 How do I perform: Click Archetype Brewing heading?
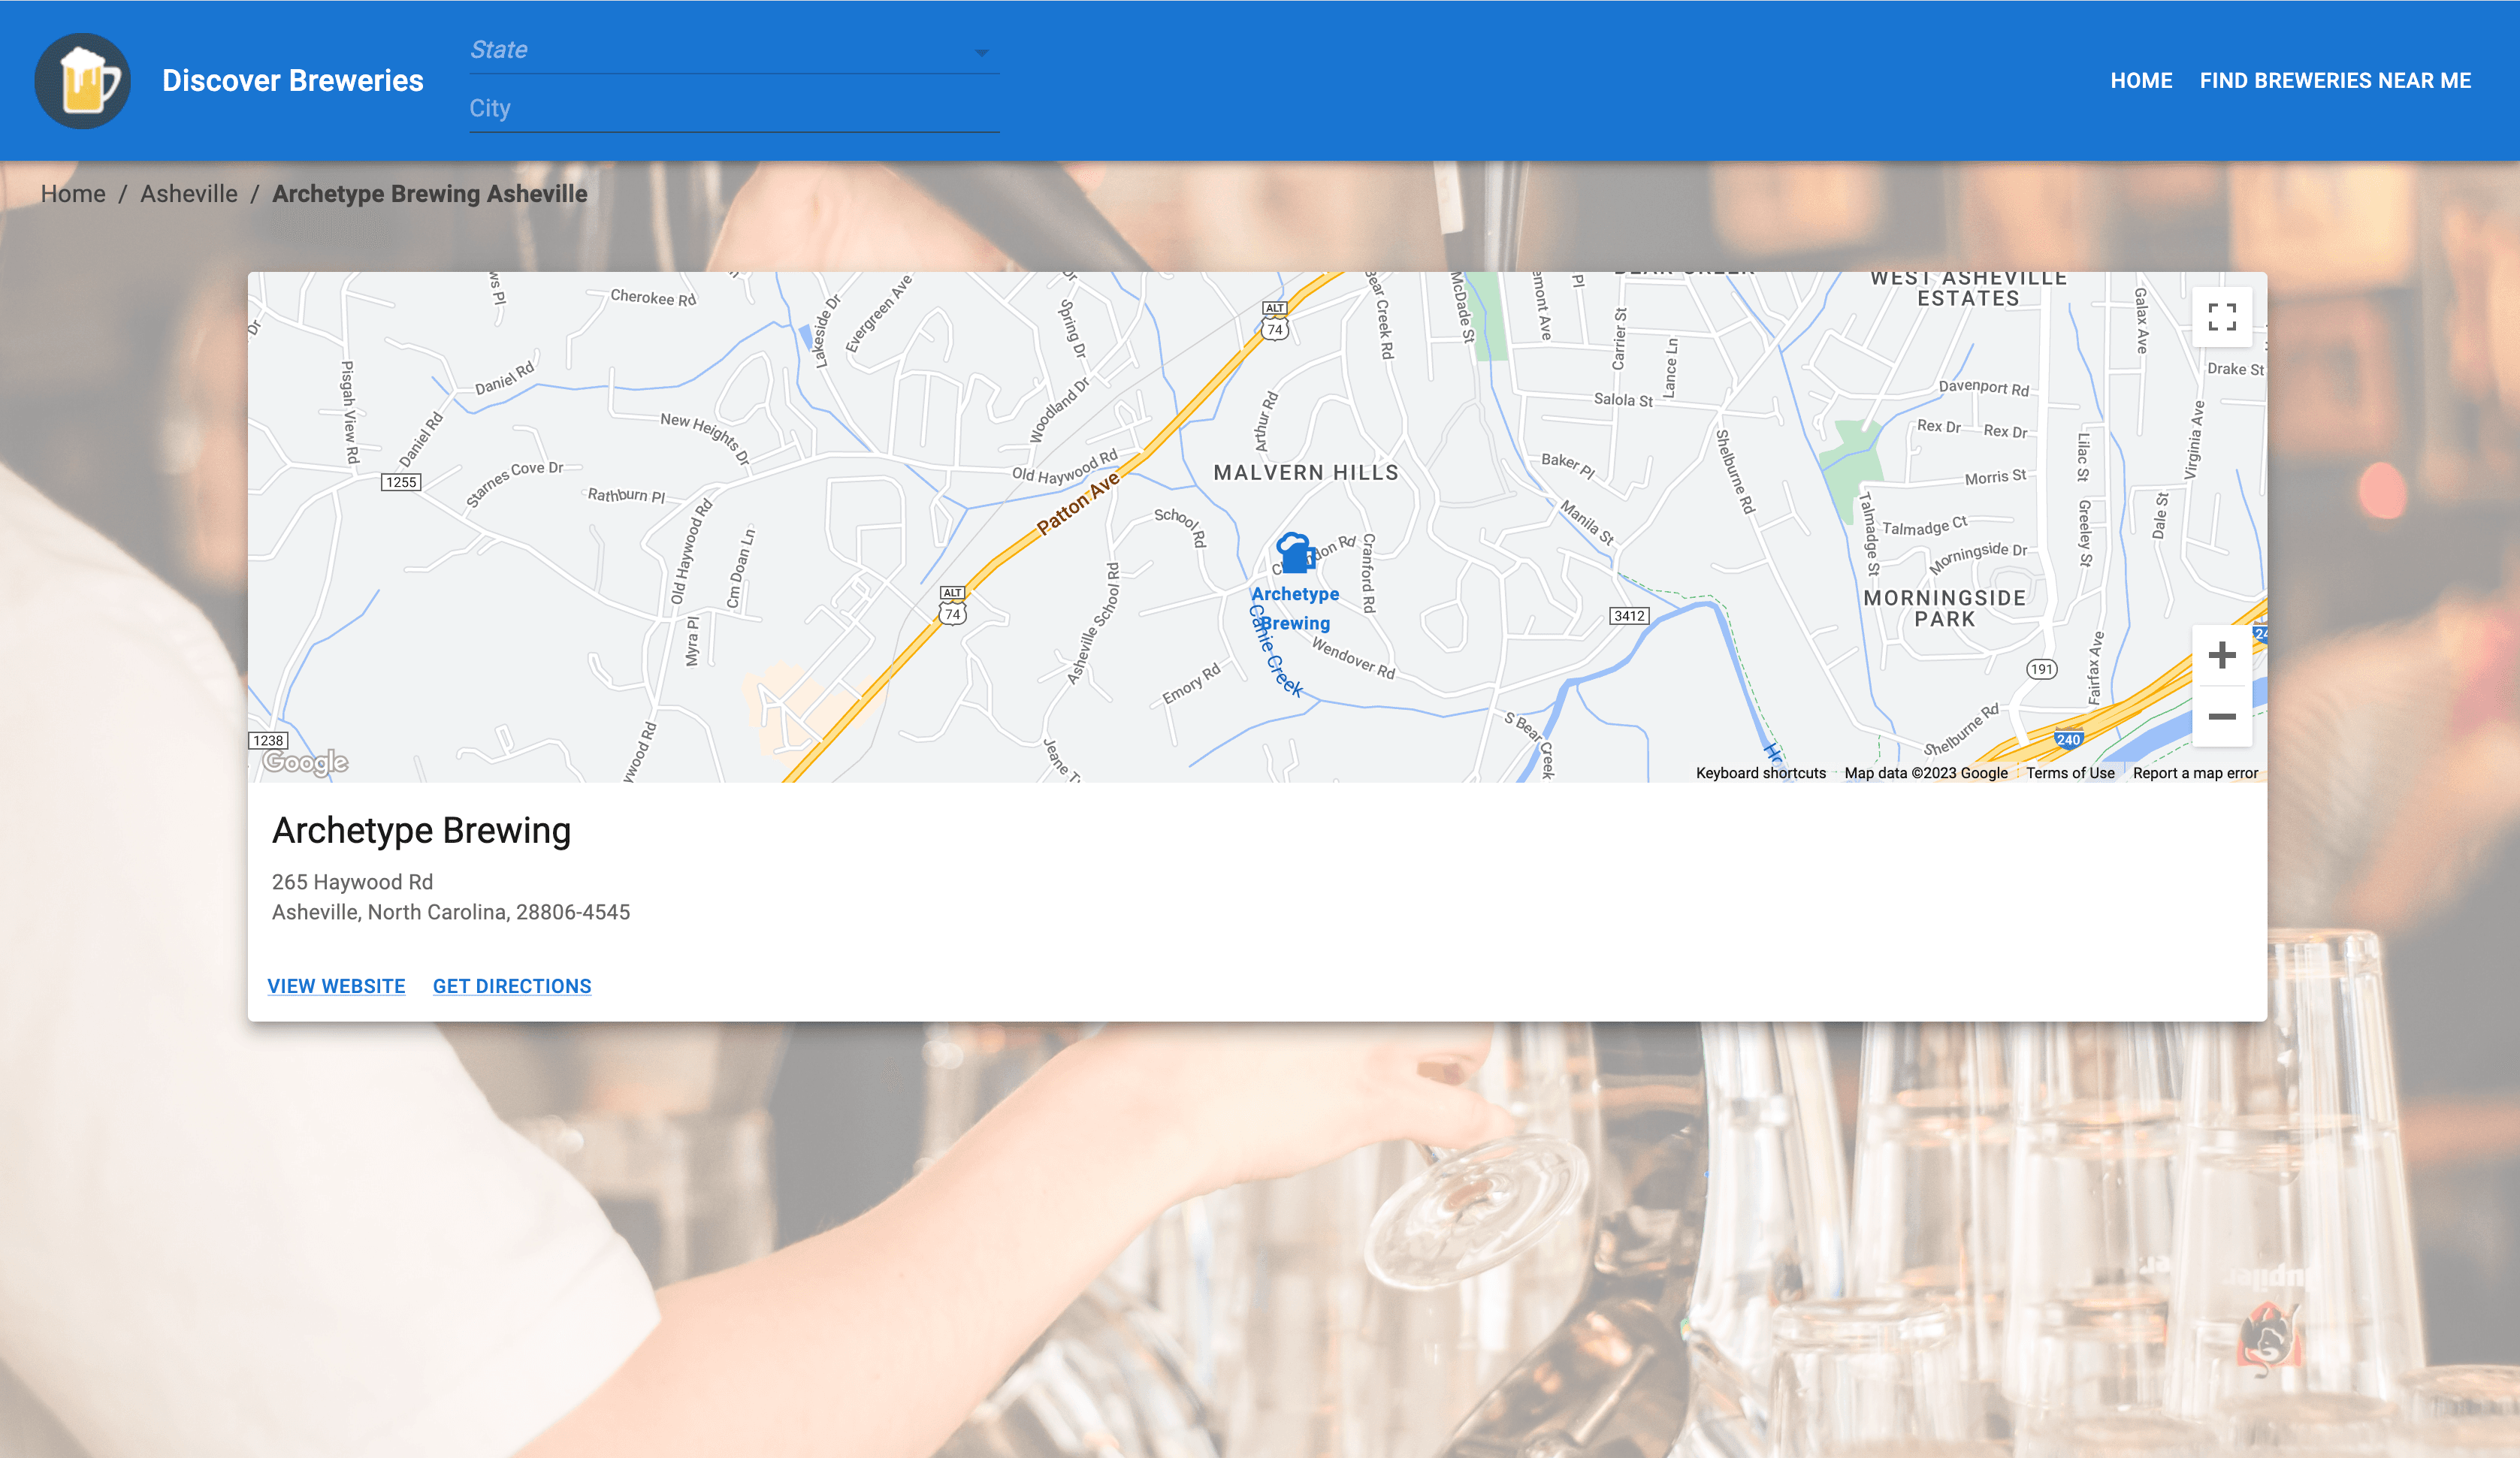coord(421,831)
